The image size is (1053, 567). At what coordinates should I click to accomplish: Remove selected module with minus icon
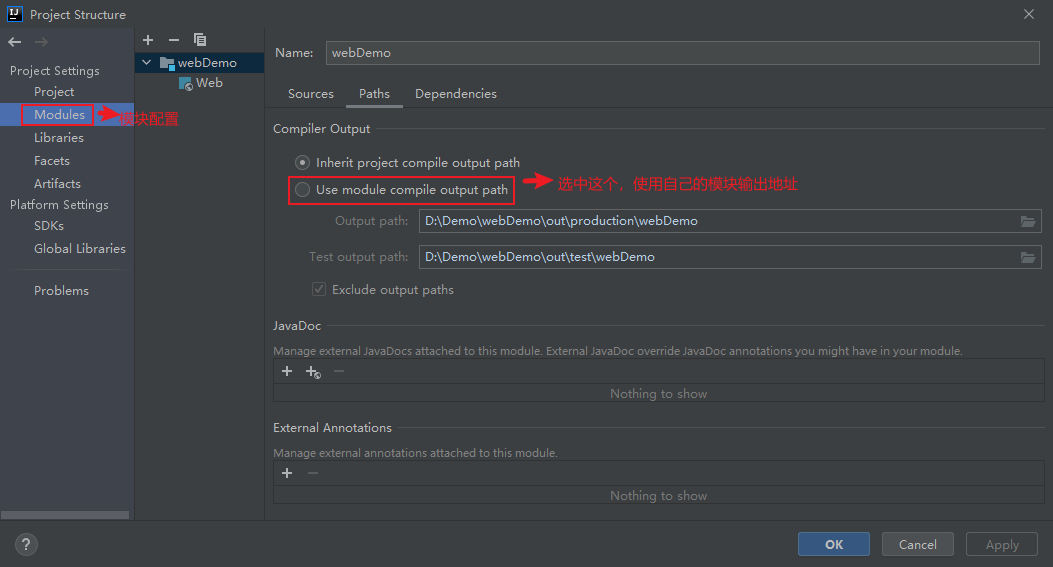pyautogui.click(x=174, y=40)
